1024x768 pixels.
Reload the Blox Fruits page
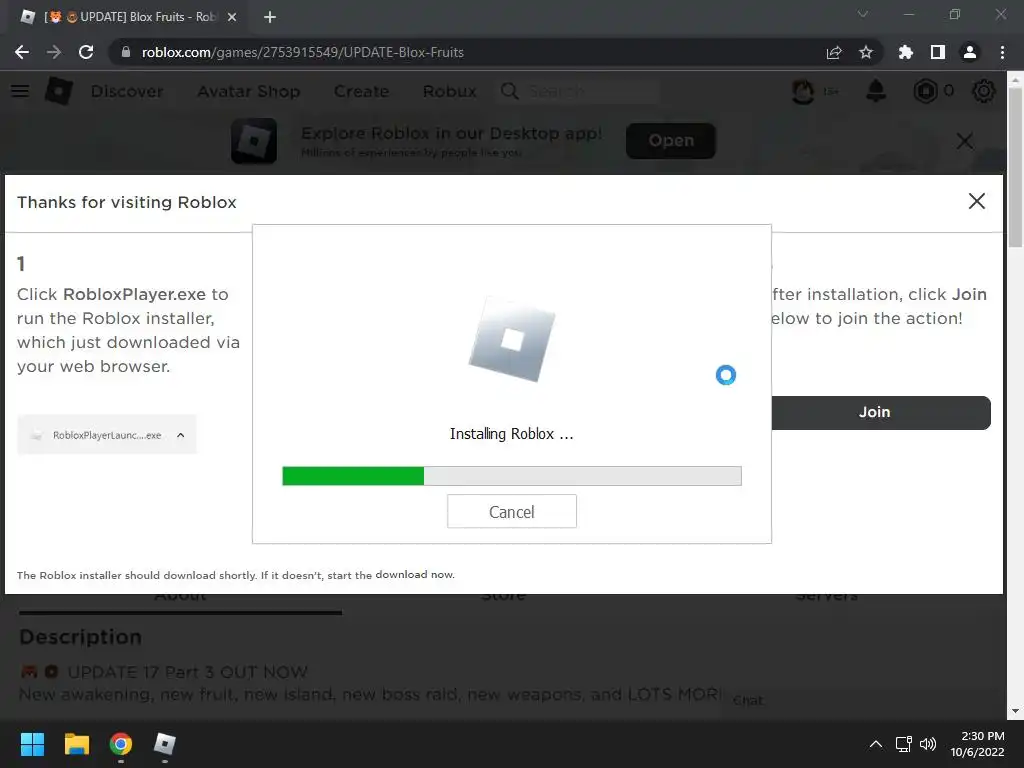point(86,52)
